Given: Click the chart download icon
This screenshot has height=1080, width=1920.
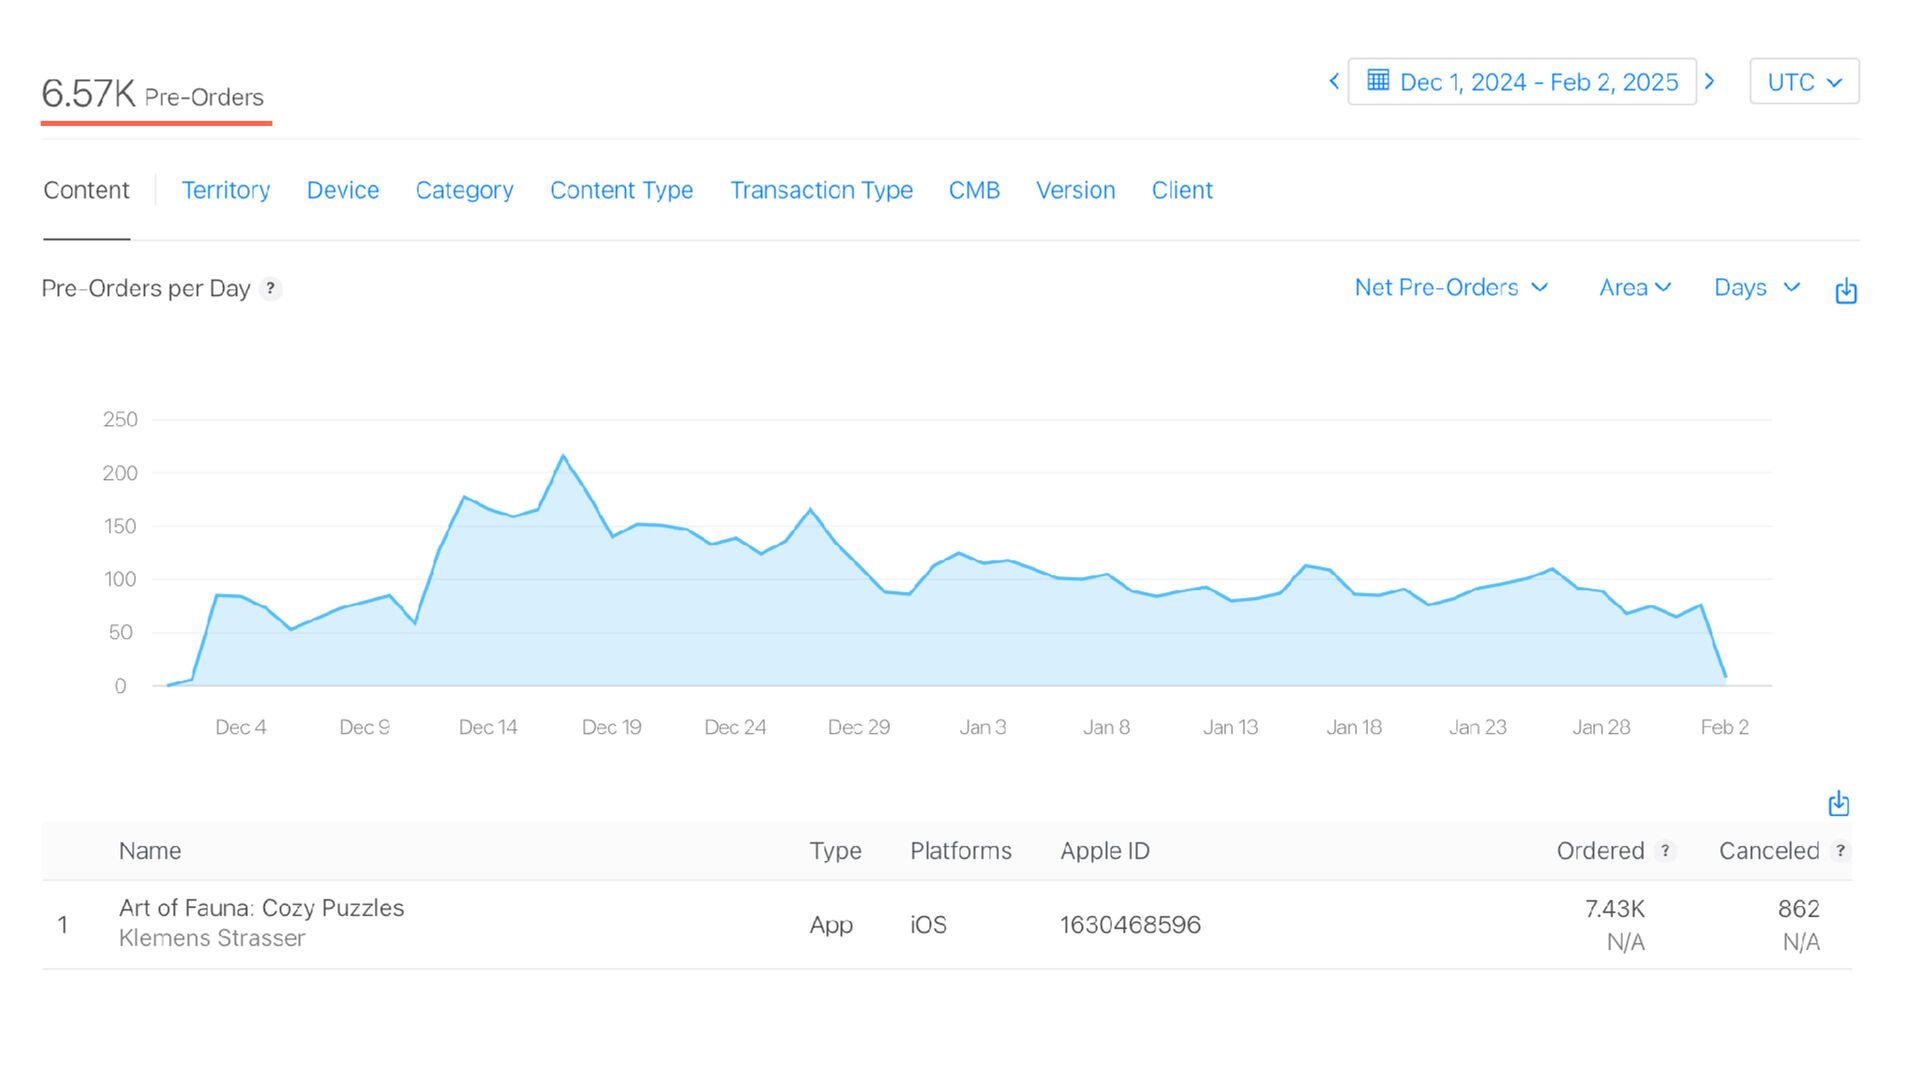Looking at the screenshot, I should [x=1846, y=291].
